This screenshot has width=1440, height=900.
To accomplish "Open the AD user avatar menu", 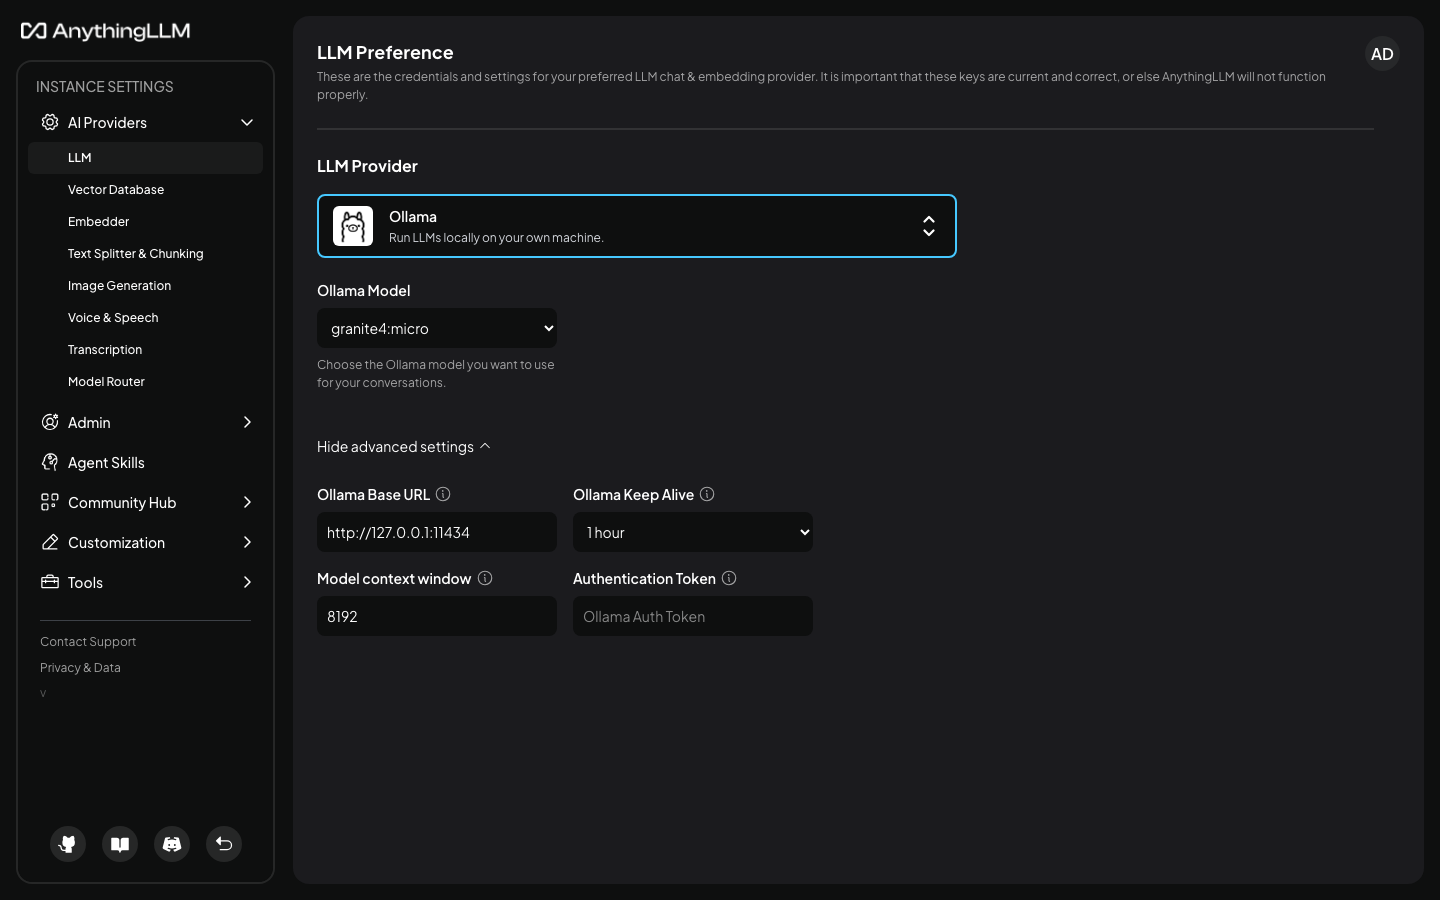I will click(x=1382, y=54).
